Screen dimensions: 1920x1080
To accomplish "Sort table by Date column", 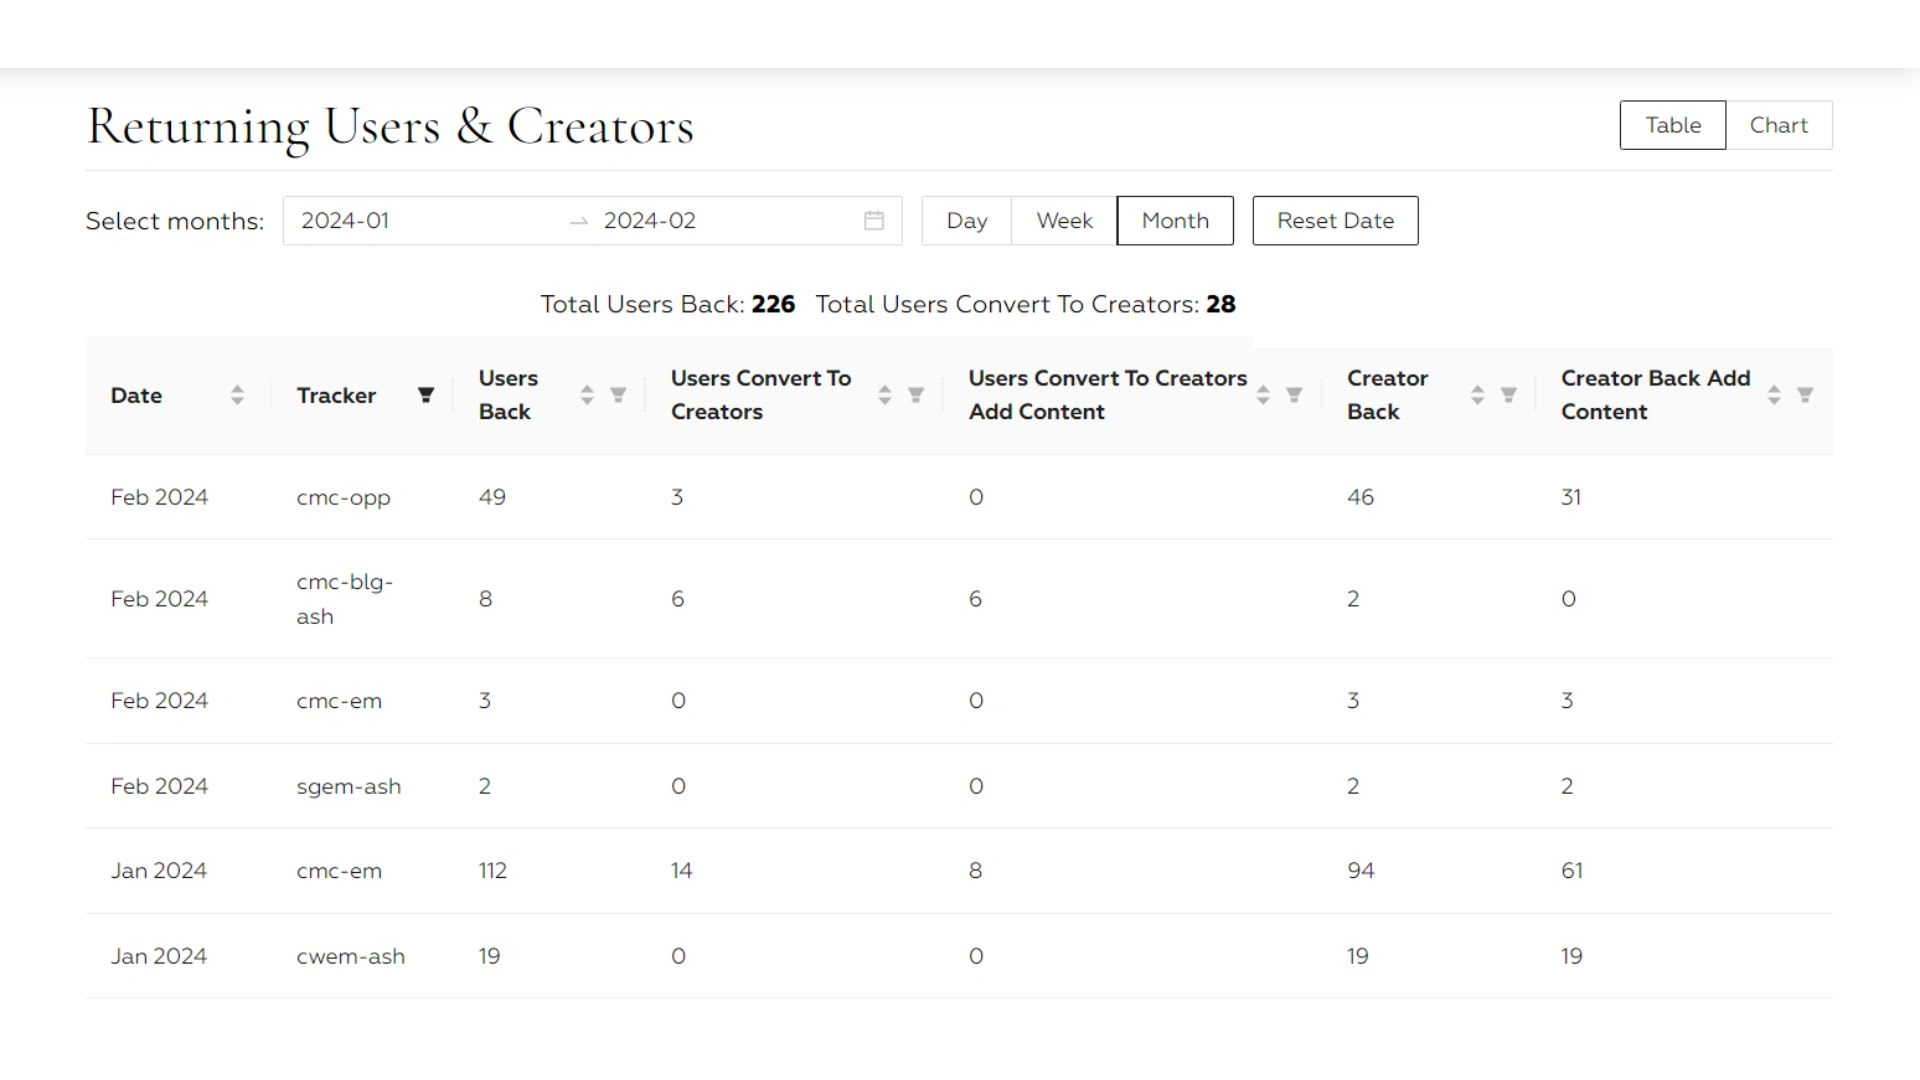I will pos(237,395).
